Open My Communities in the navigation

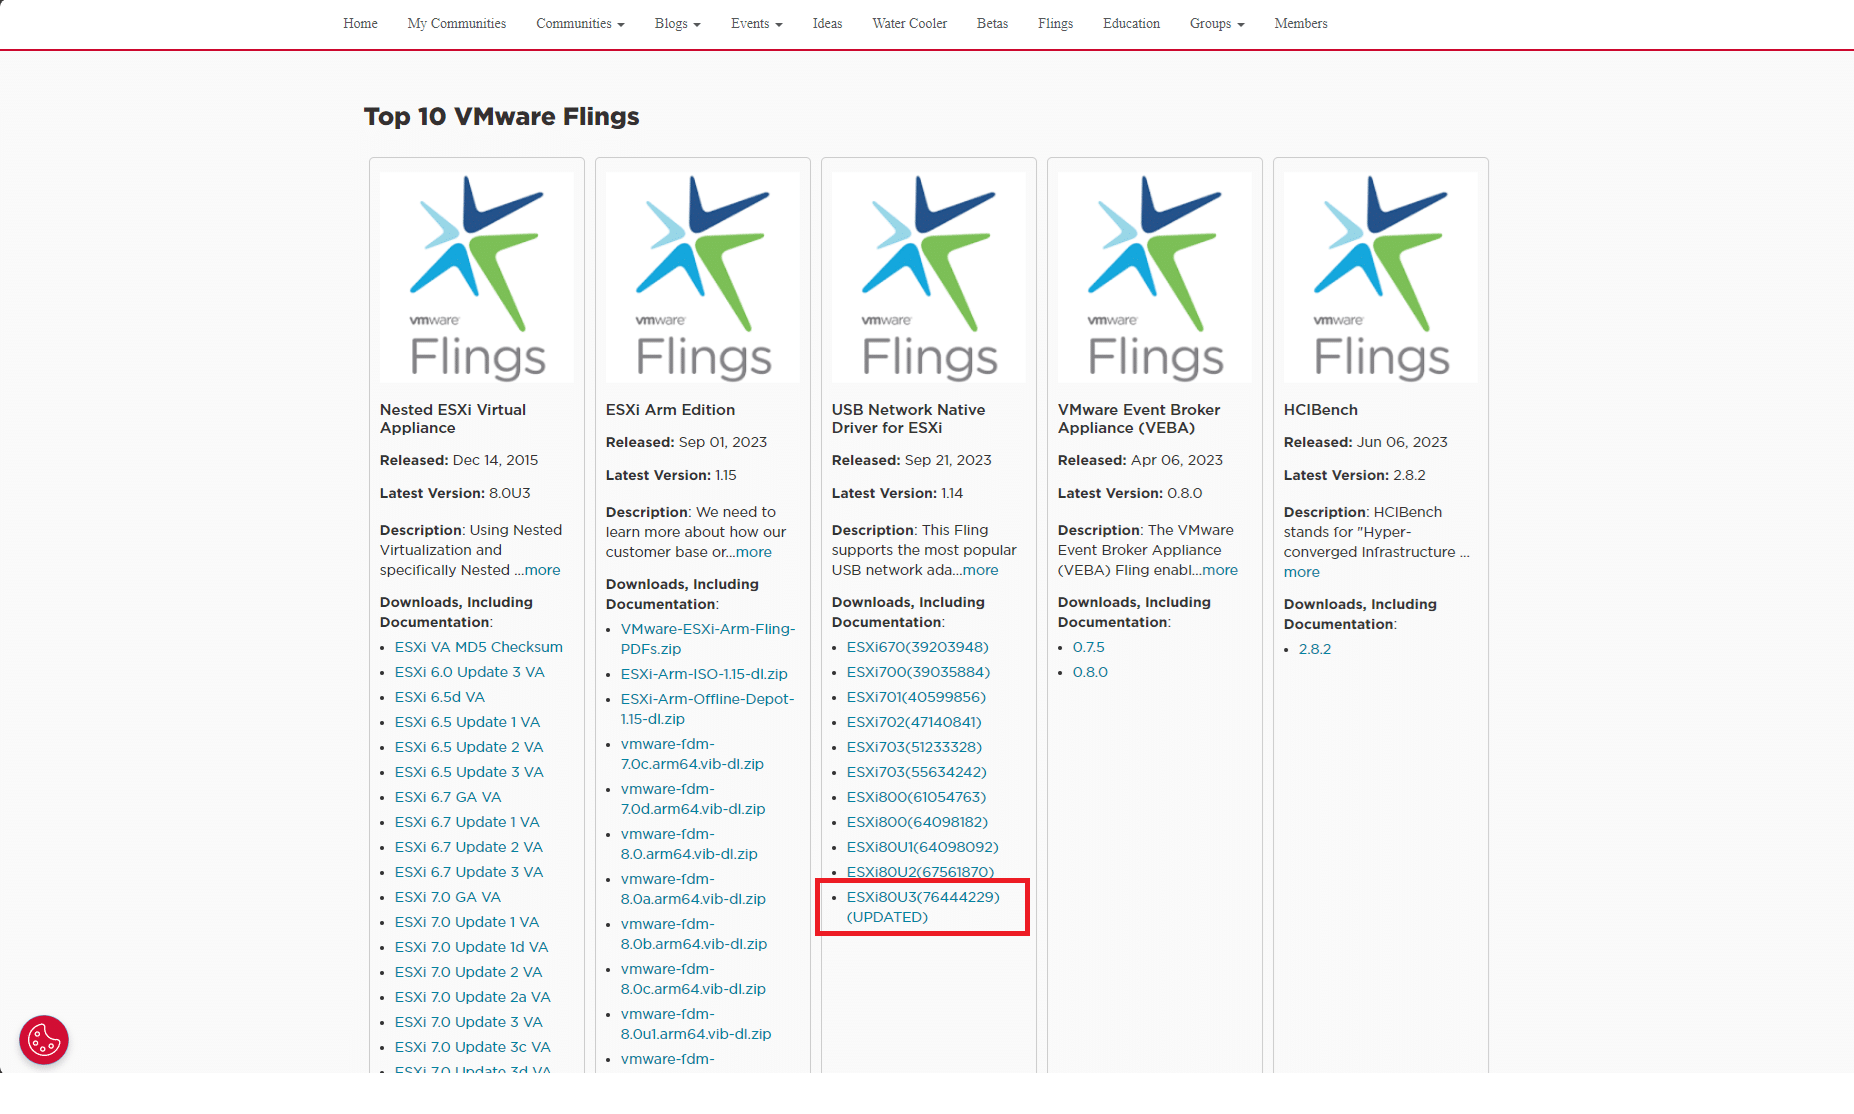tap(457, 23)
